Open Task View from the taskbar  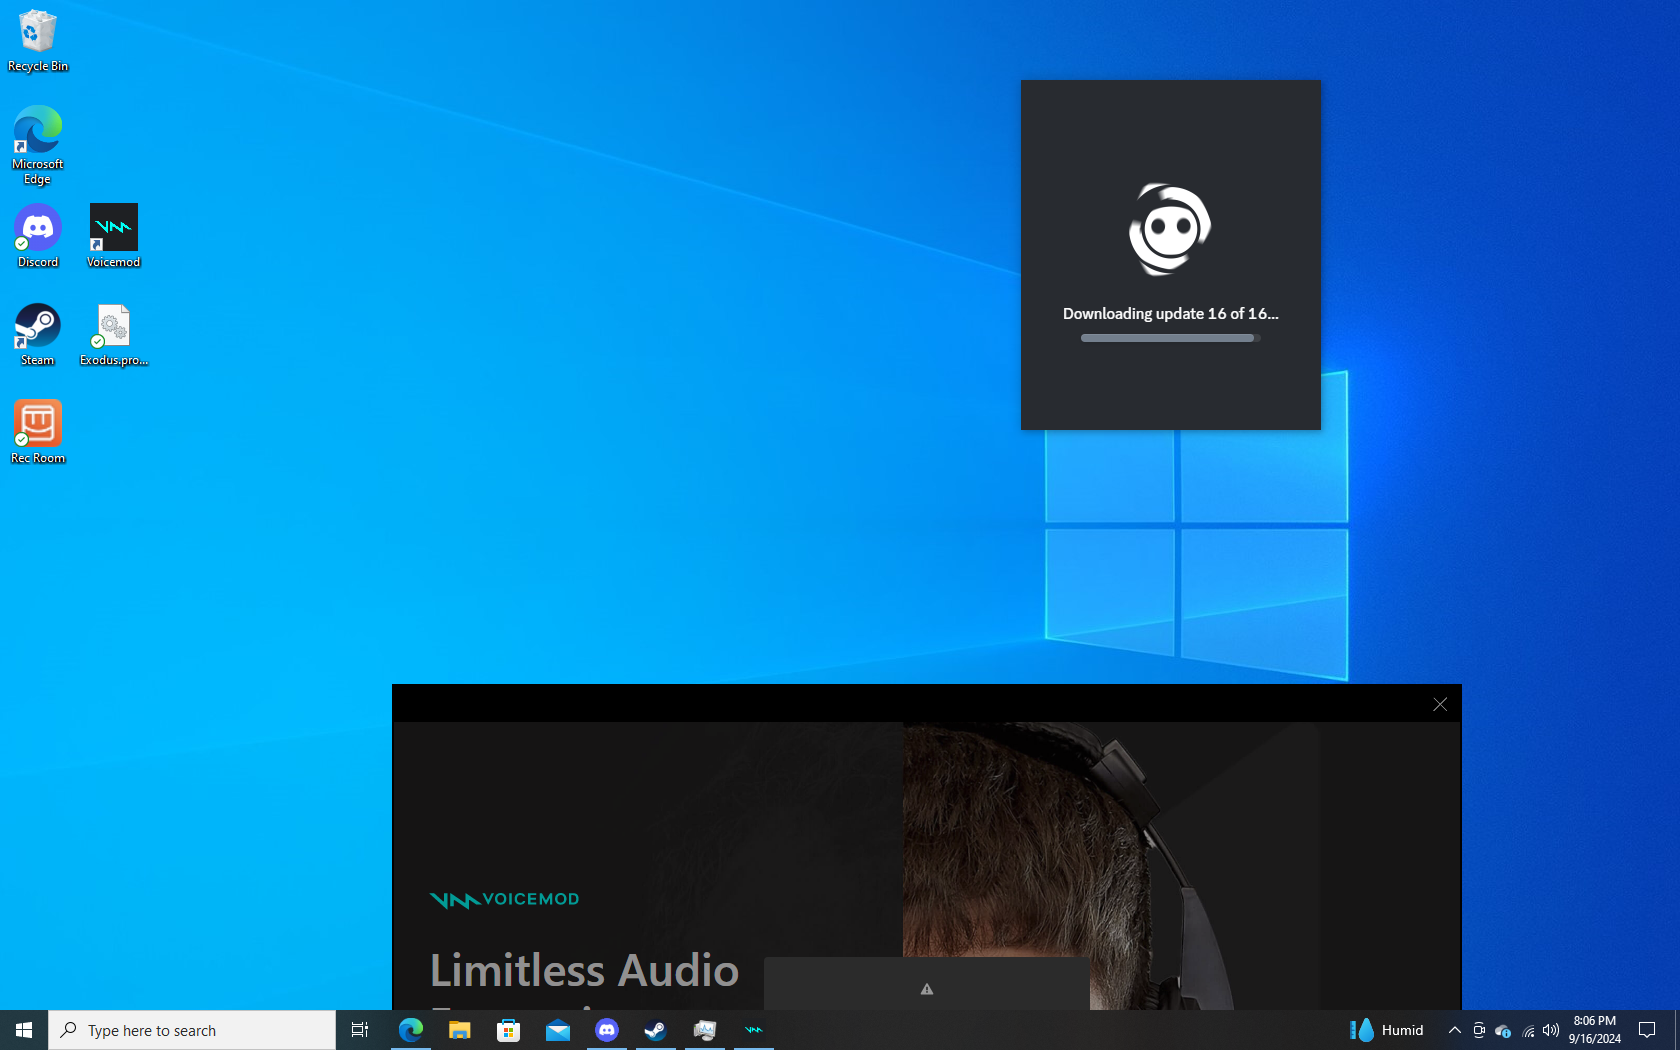pos(360,1030)
